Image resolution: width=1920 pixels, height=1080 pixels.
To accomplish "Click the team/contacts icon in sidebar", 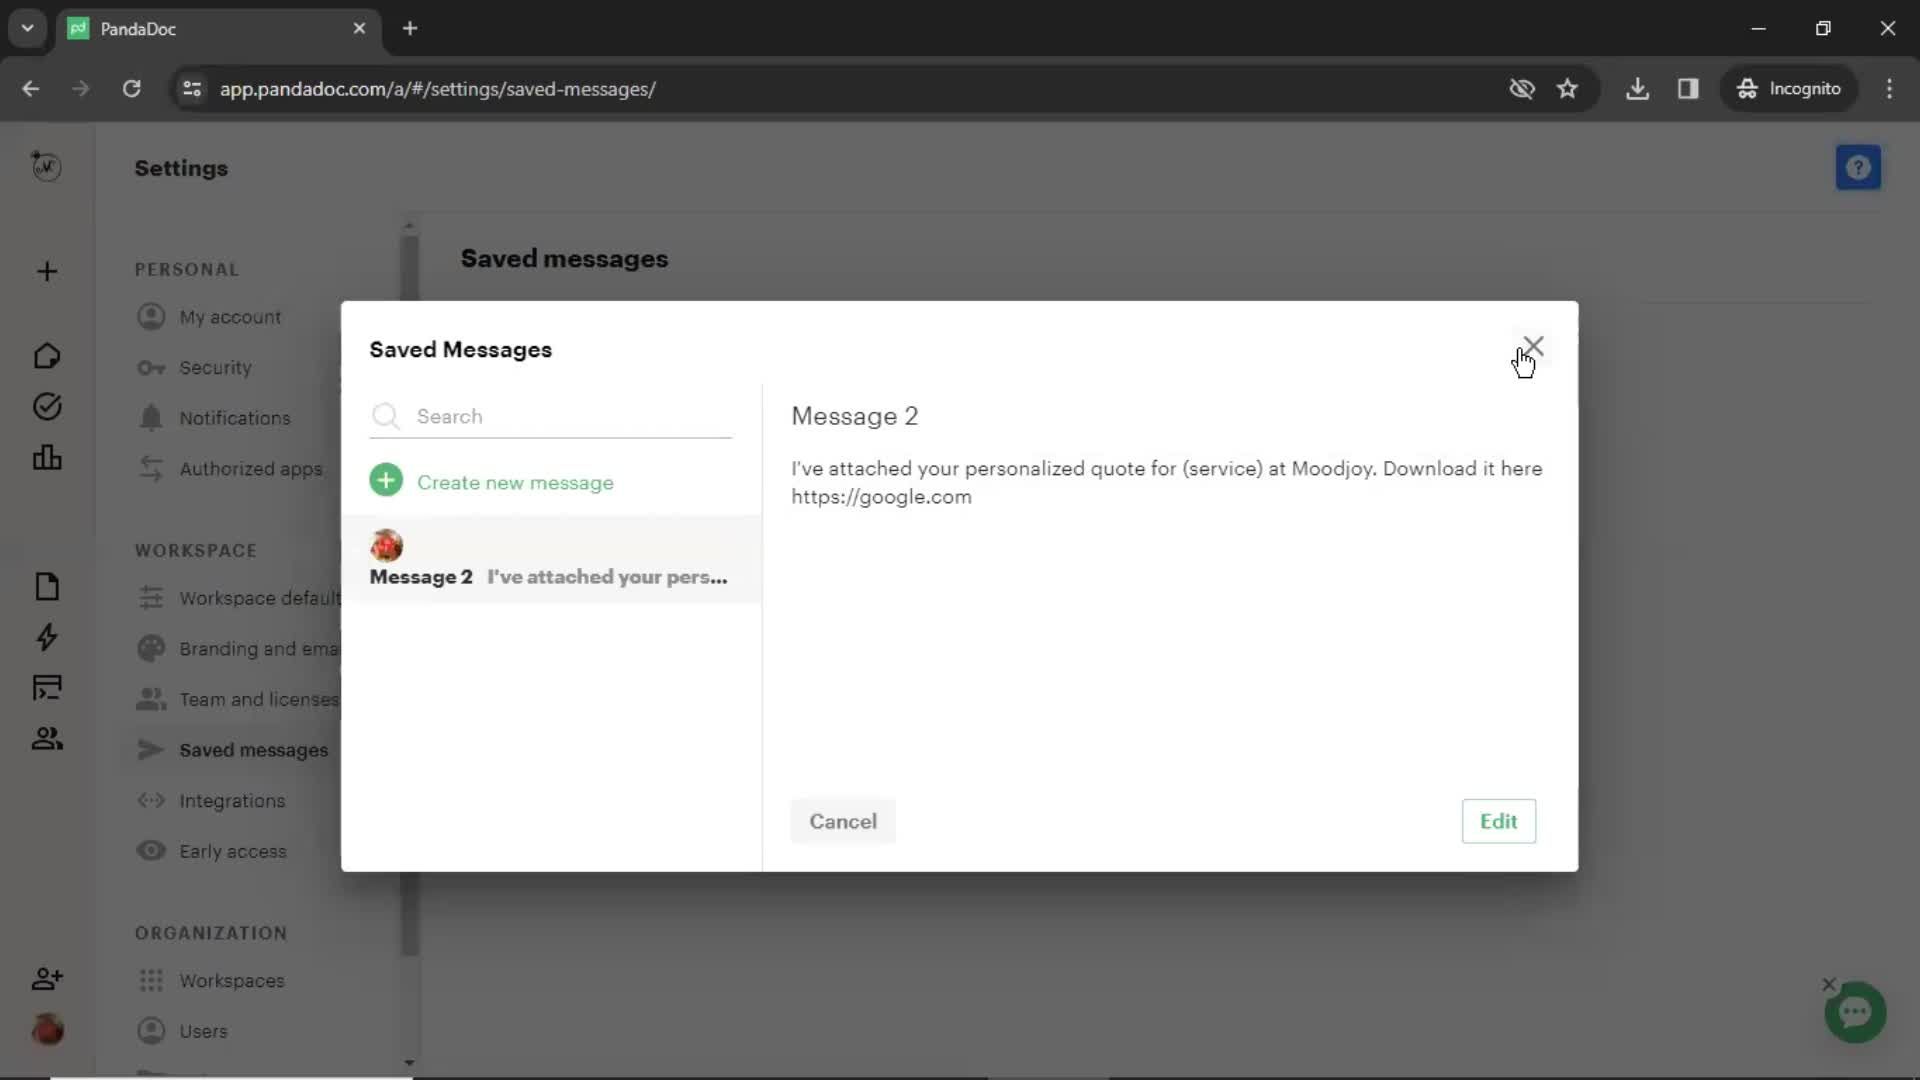I will pyautogui.click(x=47, y=738).
